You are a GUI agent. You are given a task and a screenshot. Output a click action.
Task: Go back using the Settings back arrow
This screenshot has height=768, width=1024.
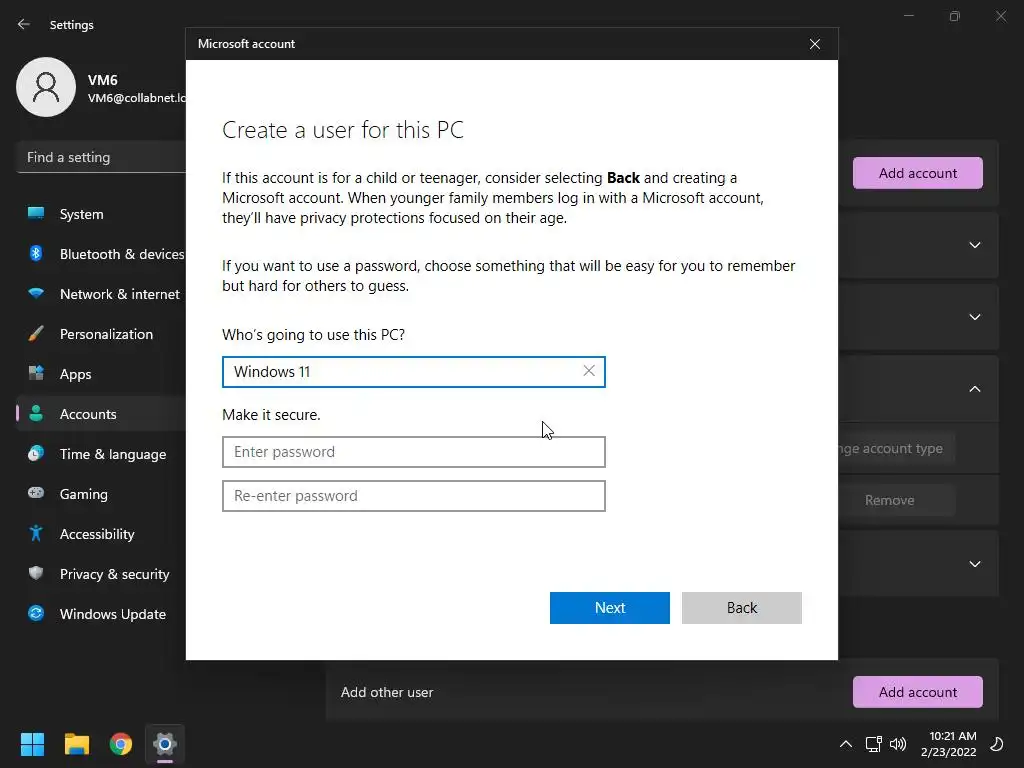[x=24, y=24]
